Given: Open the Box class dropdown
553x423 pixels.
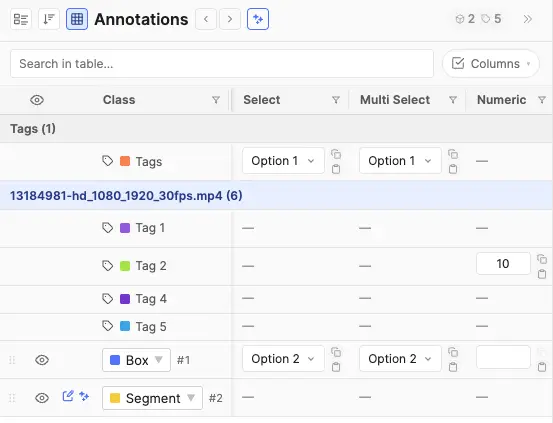Looking at the screenshot, I should [136, 360].
